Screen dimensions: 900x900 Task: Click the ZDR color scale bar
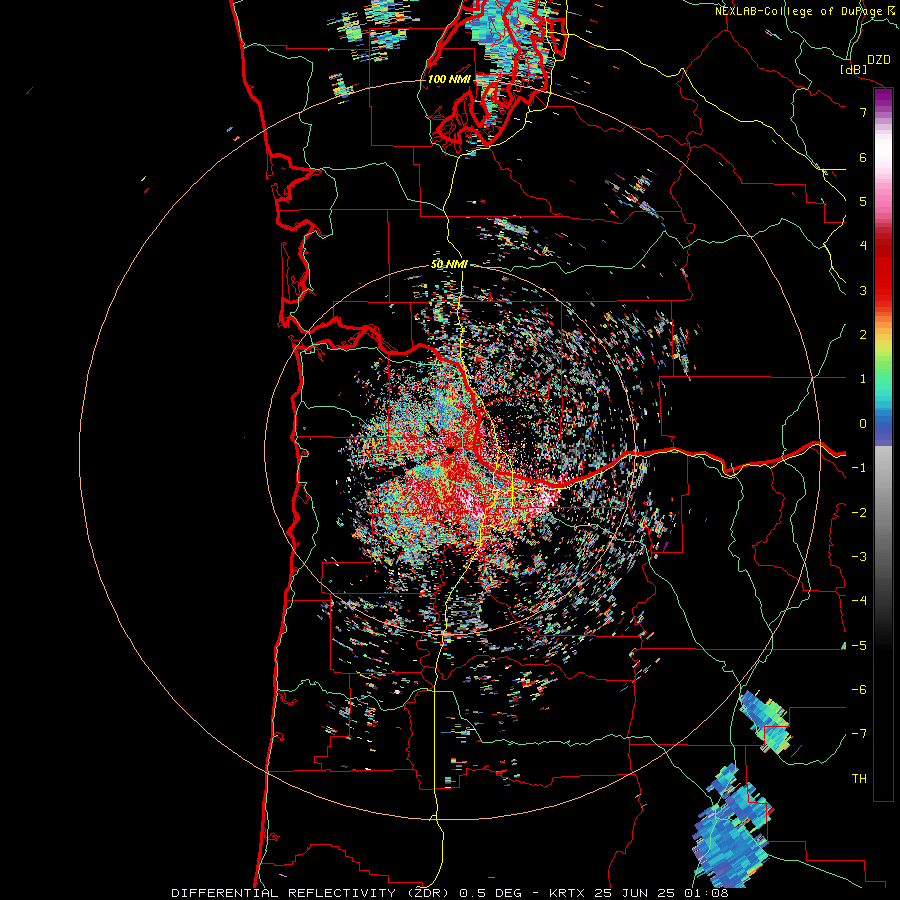883,444
